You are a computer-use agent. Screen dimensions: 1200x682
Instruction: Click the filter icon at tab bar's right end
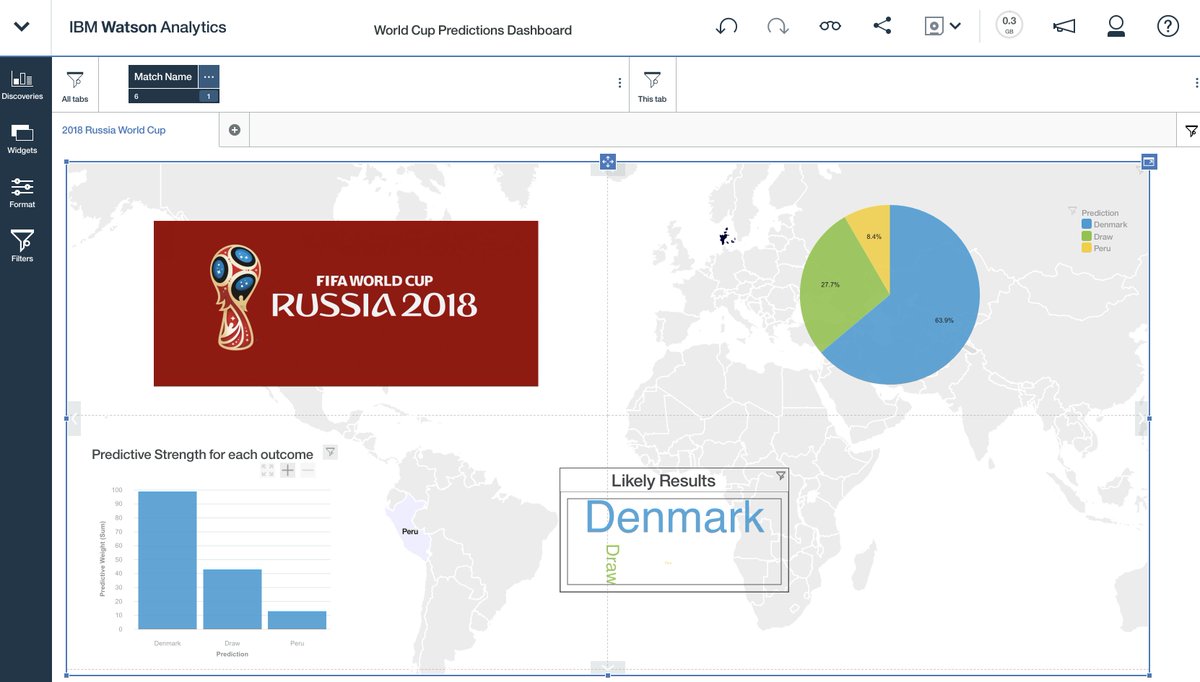(x=1191, y=131)
